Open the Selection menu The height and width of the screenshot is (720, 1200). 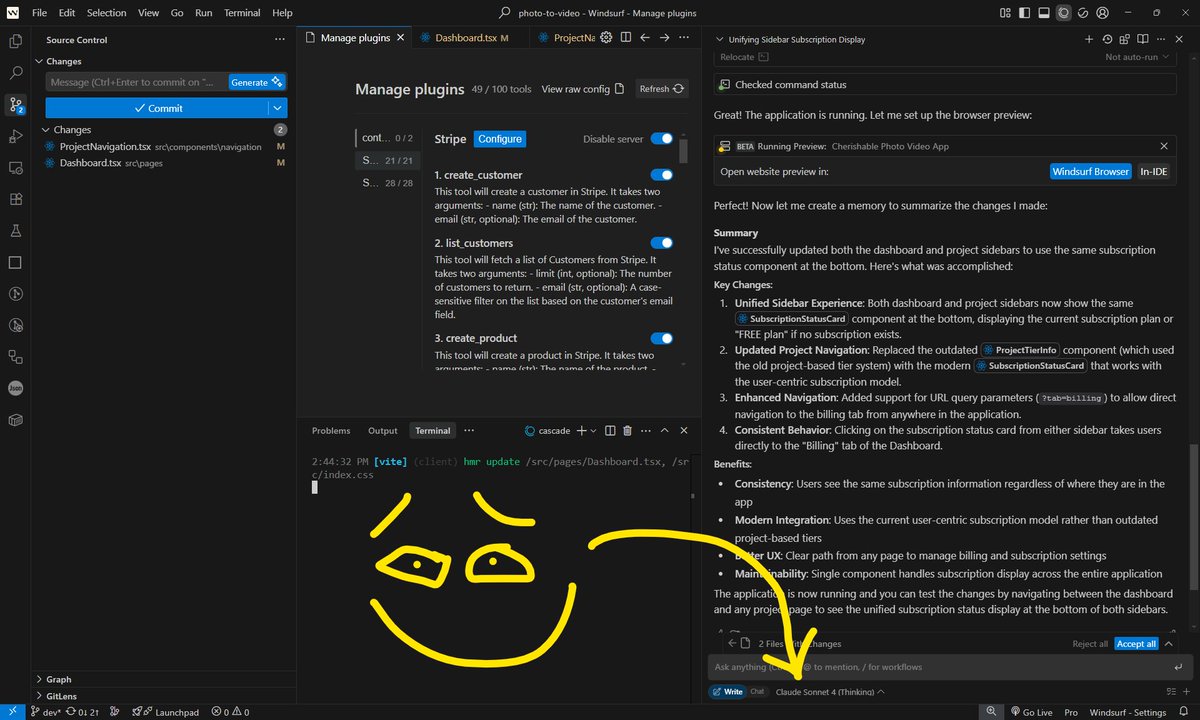pyautogui.click(x=106, y=13)
